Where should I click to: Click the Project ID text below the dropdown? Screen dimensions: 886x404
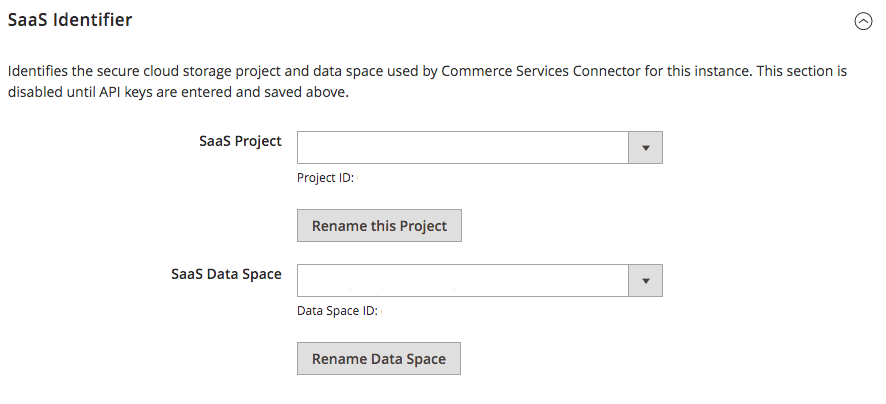(x=325, y=178)
